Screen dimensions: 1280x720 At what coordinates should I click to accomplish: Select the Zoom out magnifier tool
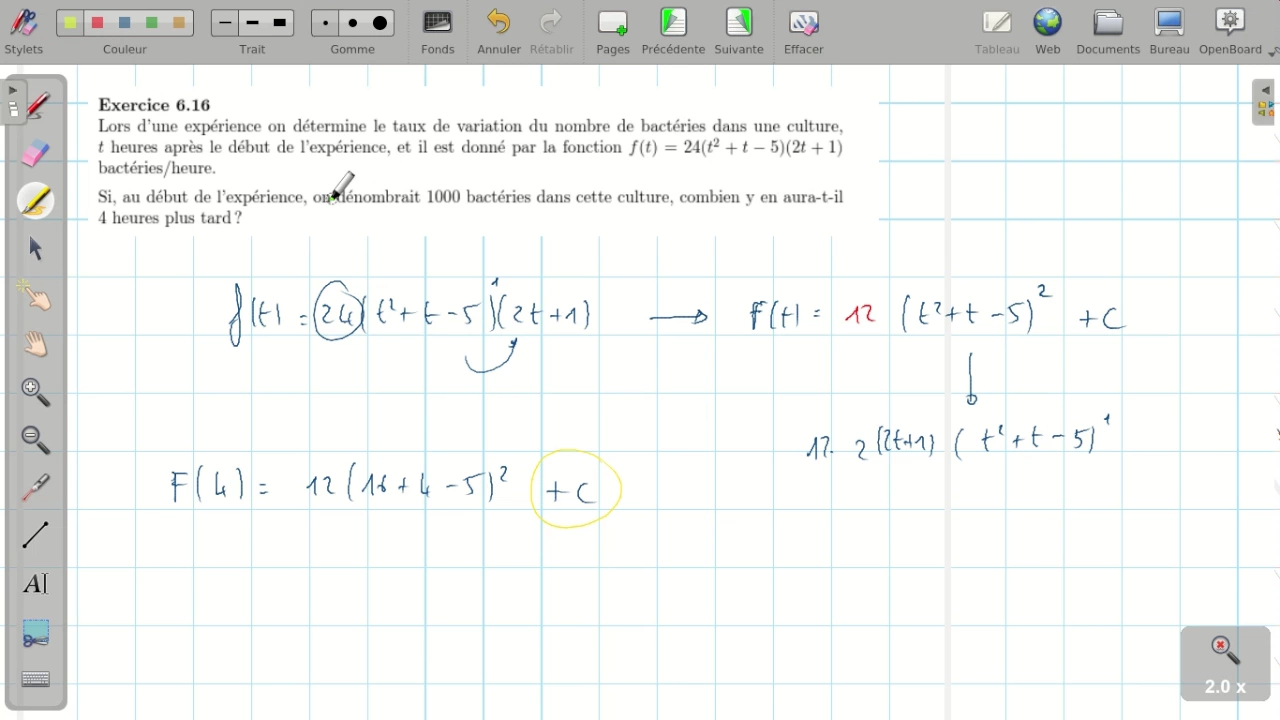point(36,440)
